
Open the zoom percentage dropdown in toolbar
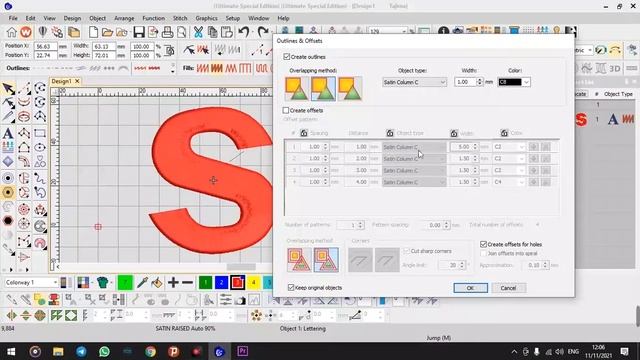tap(403, 31)
